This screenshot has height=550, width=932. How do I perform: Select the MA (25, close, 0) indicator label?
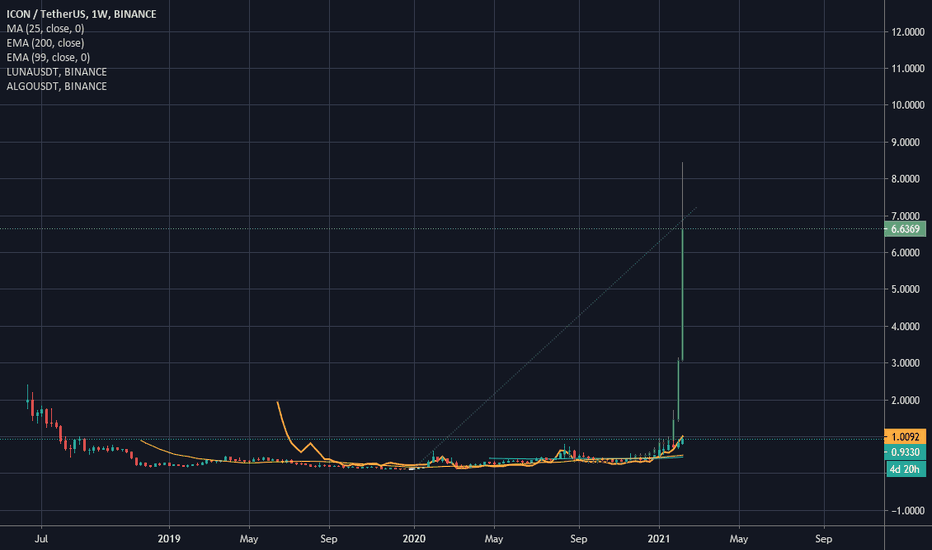(x=45, y=29)
